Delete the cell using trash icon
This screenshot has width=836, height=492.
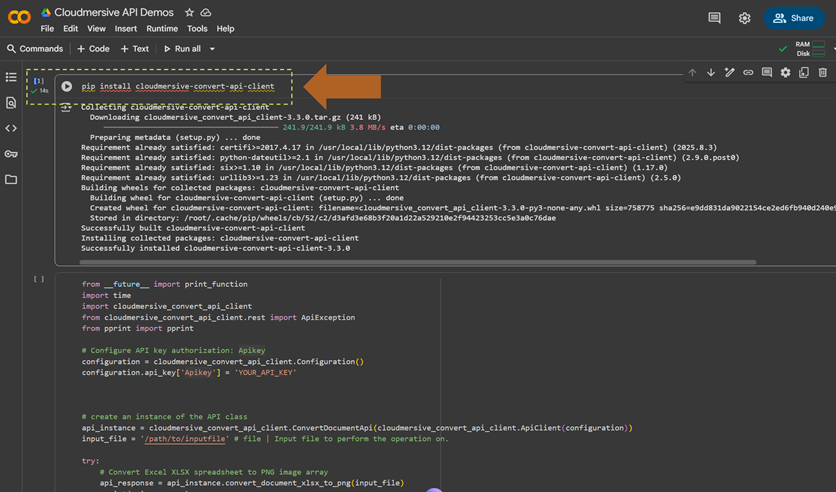pos(823,73)
